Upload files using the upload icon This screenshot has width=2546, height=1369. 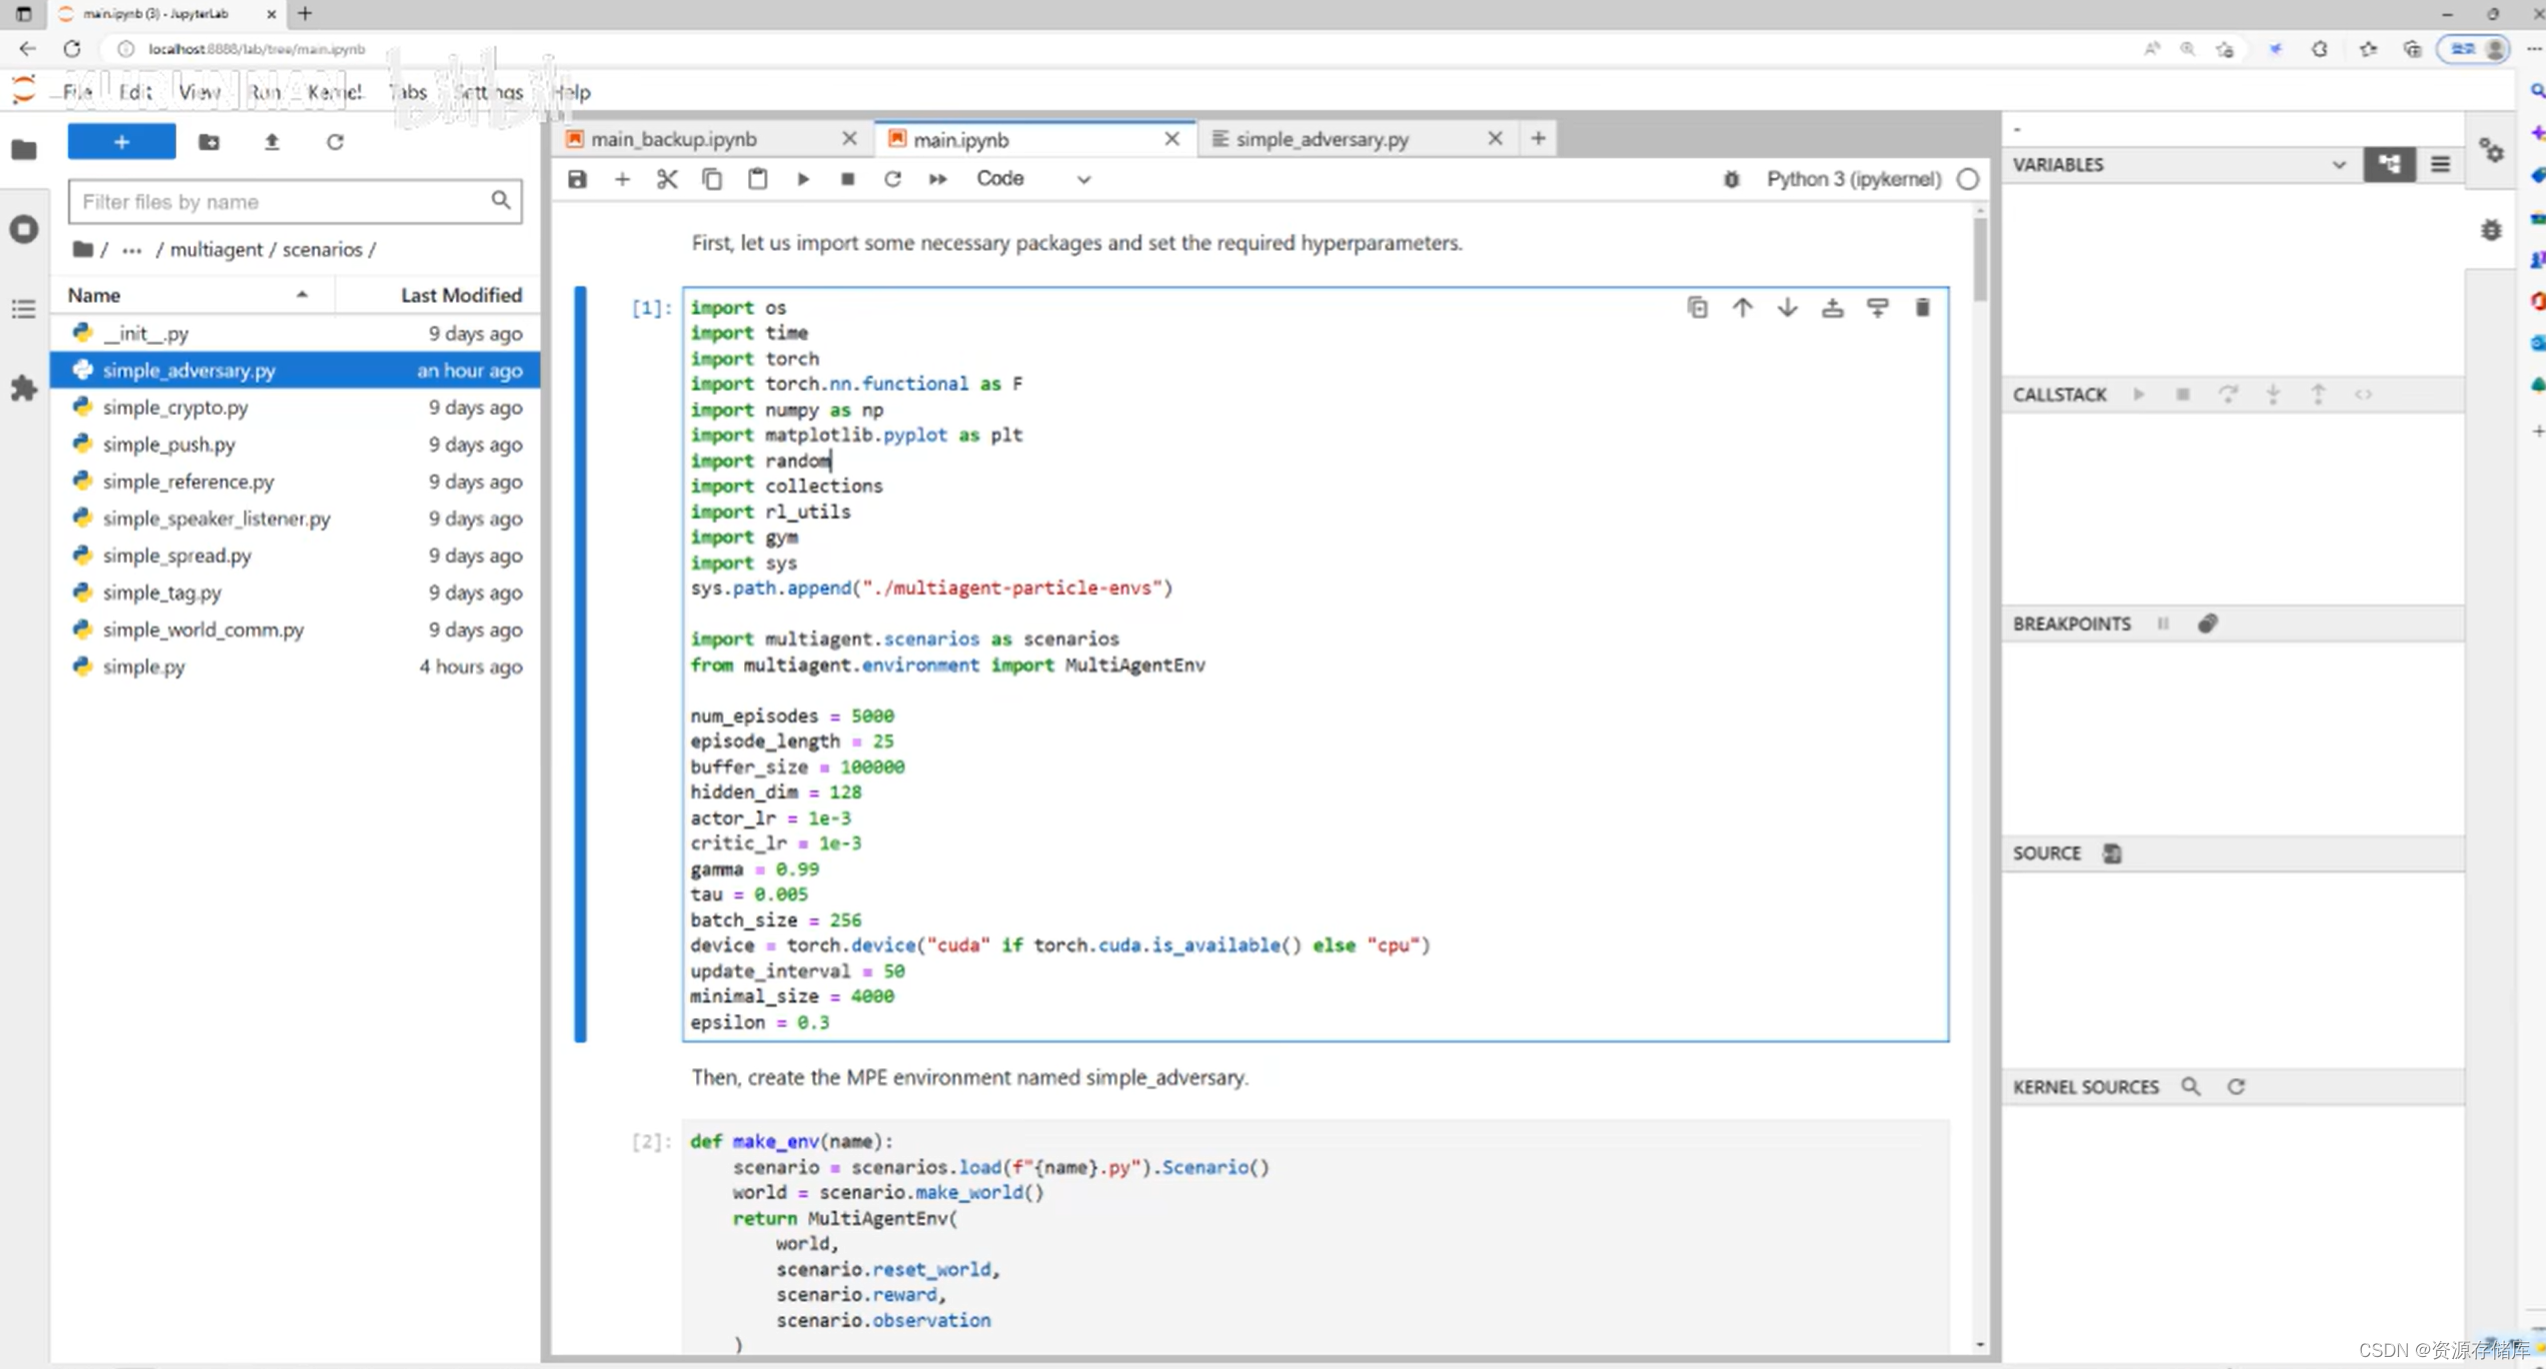pyautogui.click(x=271, y=142)
